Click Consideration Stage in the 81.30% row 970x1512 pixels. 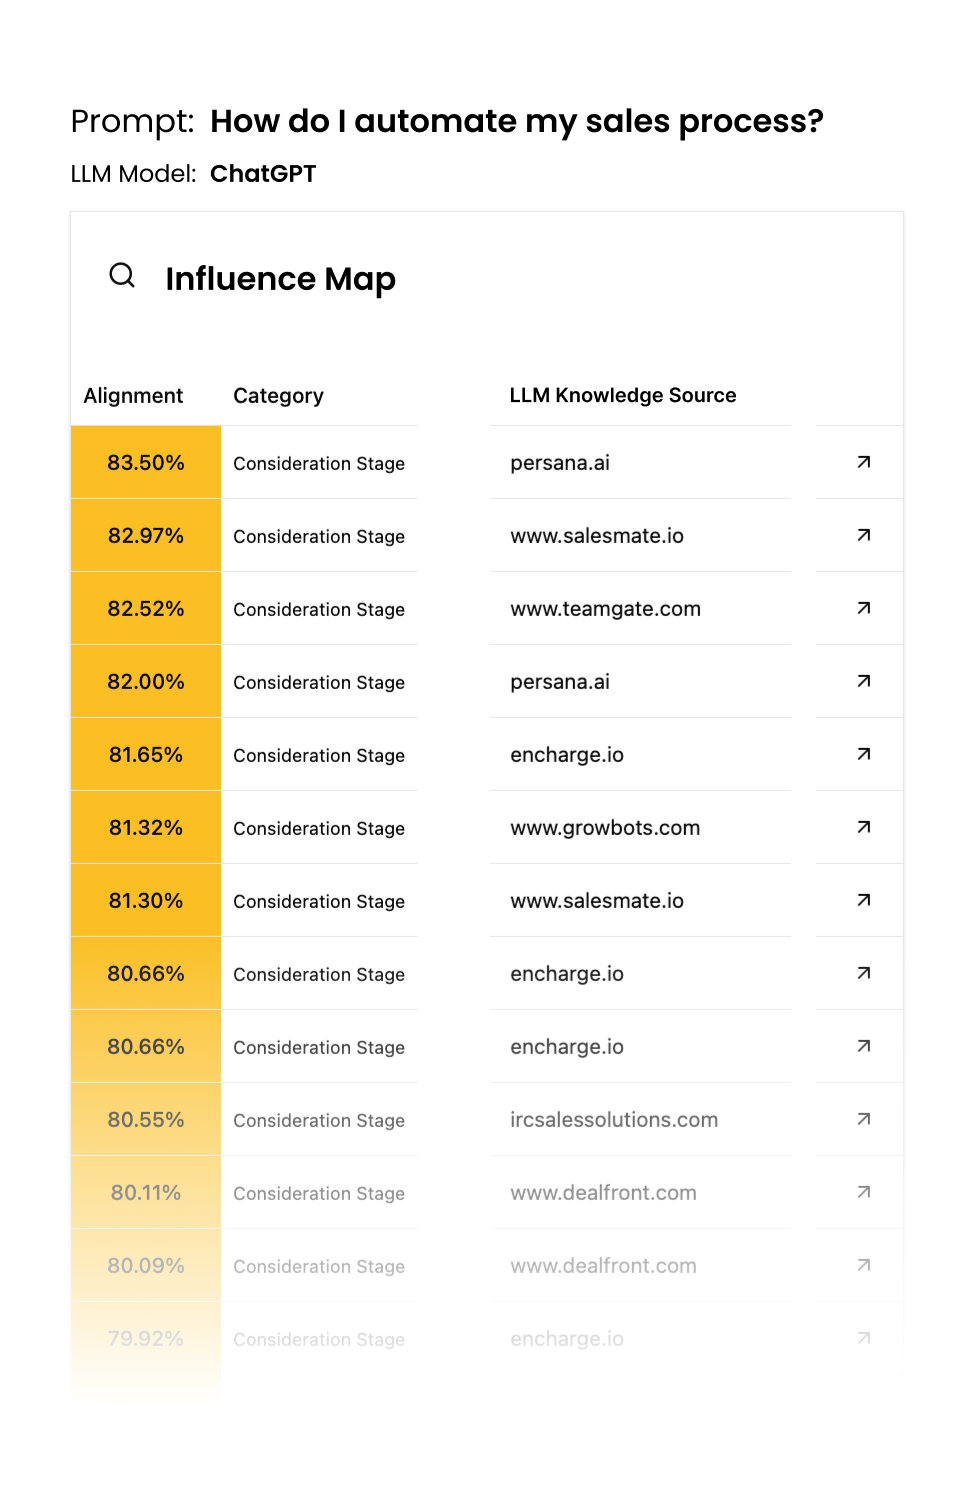(x=319, y=902)
